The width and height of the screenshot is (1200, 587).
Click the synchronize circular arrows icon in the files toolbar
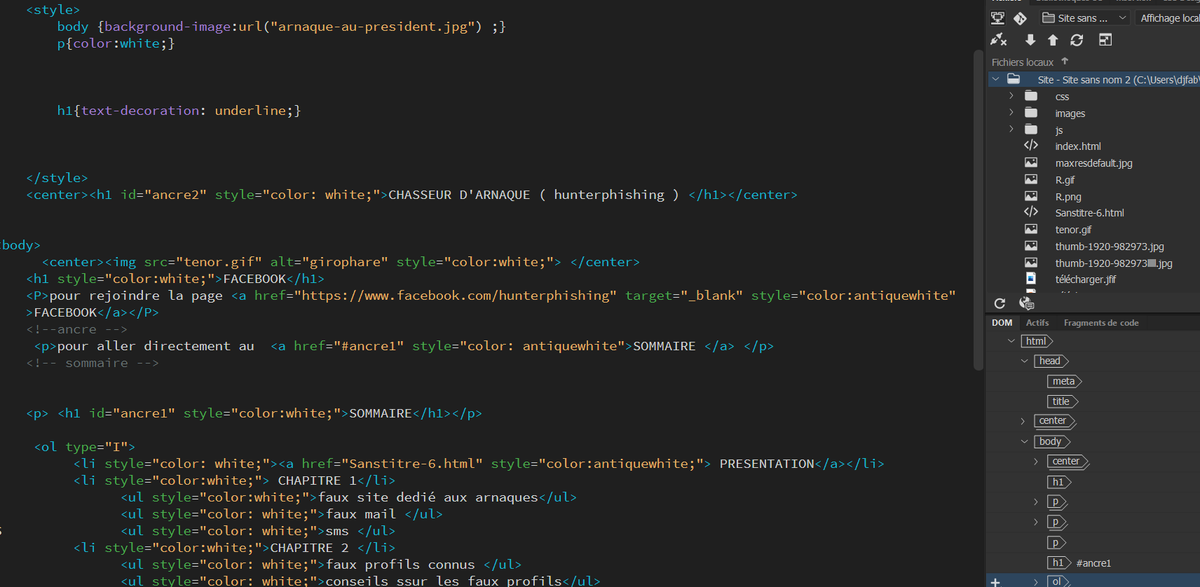tap(1077, 41)
